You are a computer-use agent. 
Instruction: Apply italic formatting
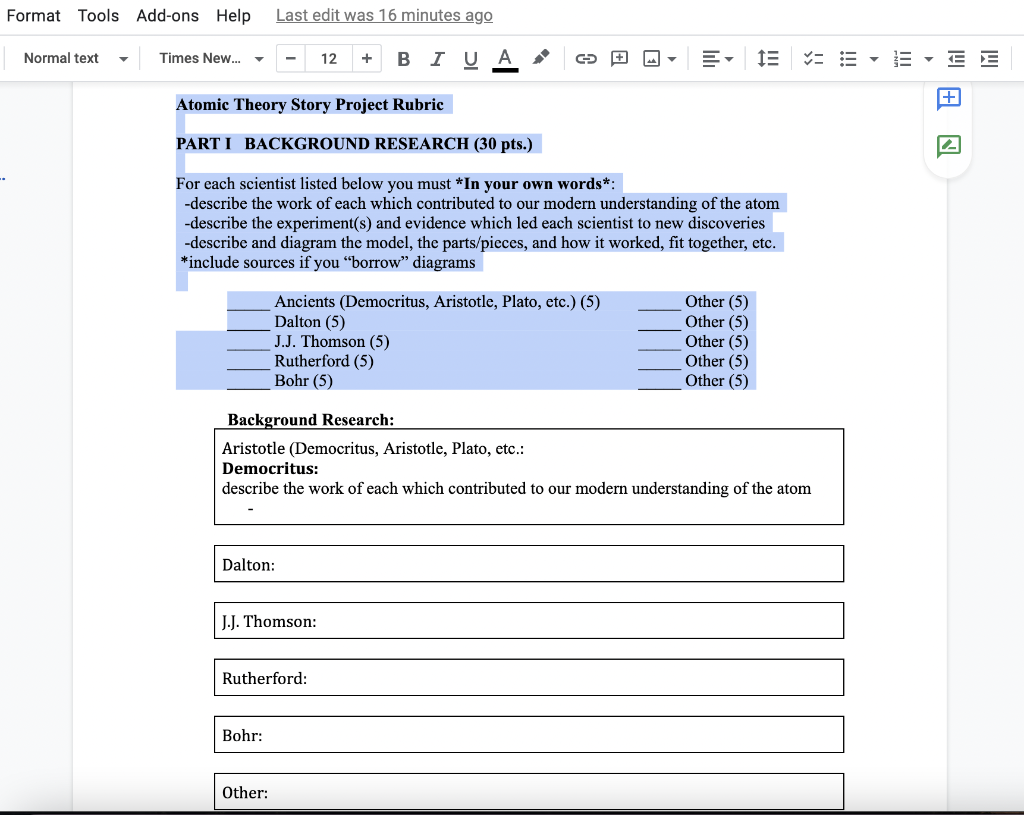pos(437,59)
